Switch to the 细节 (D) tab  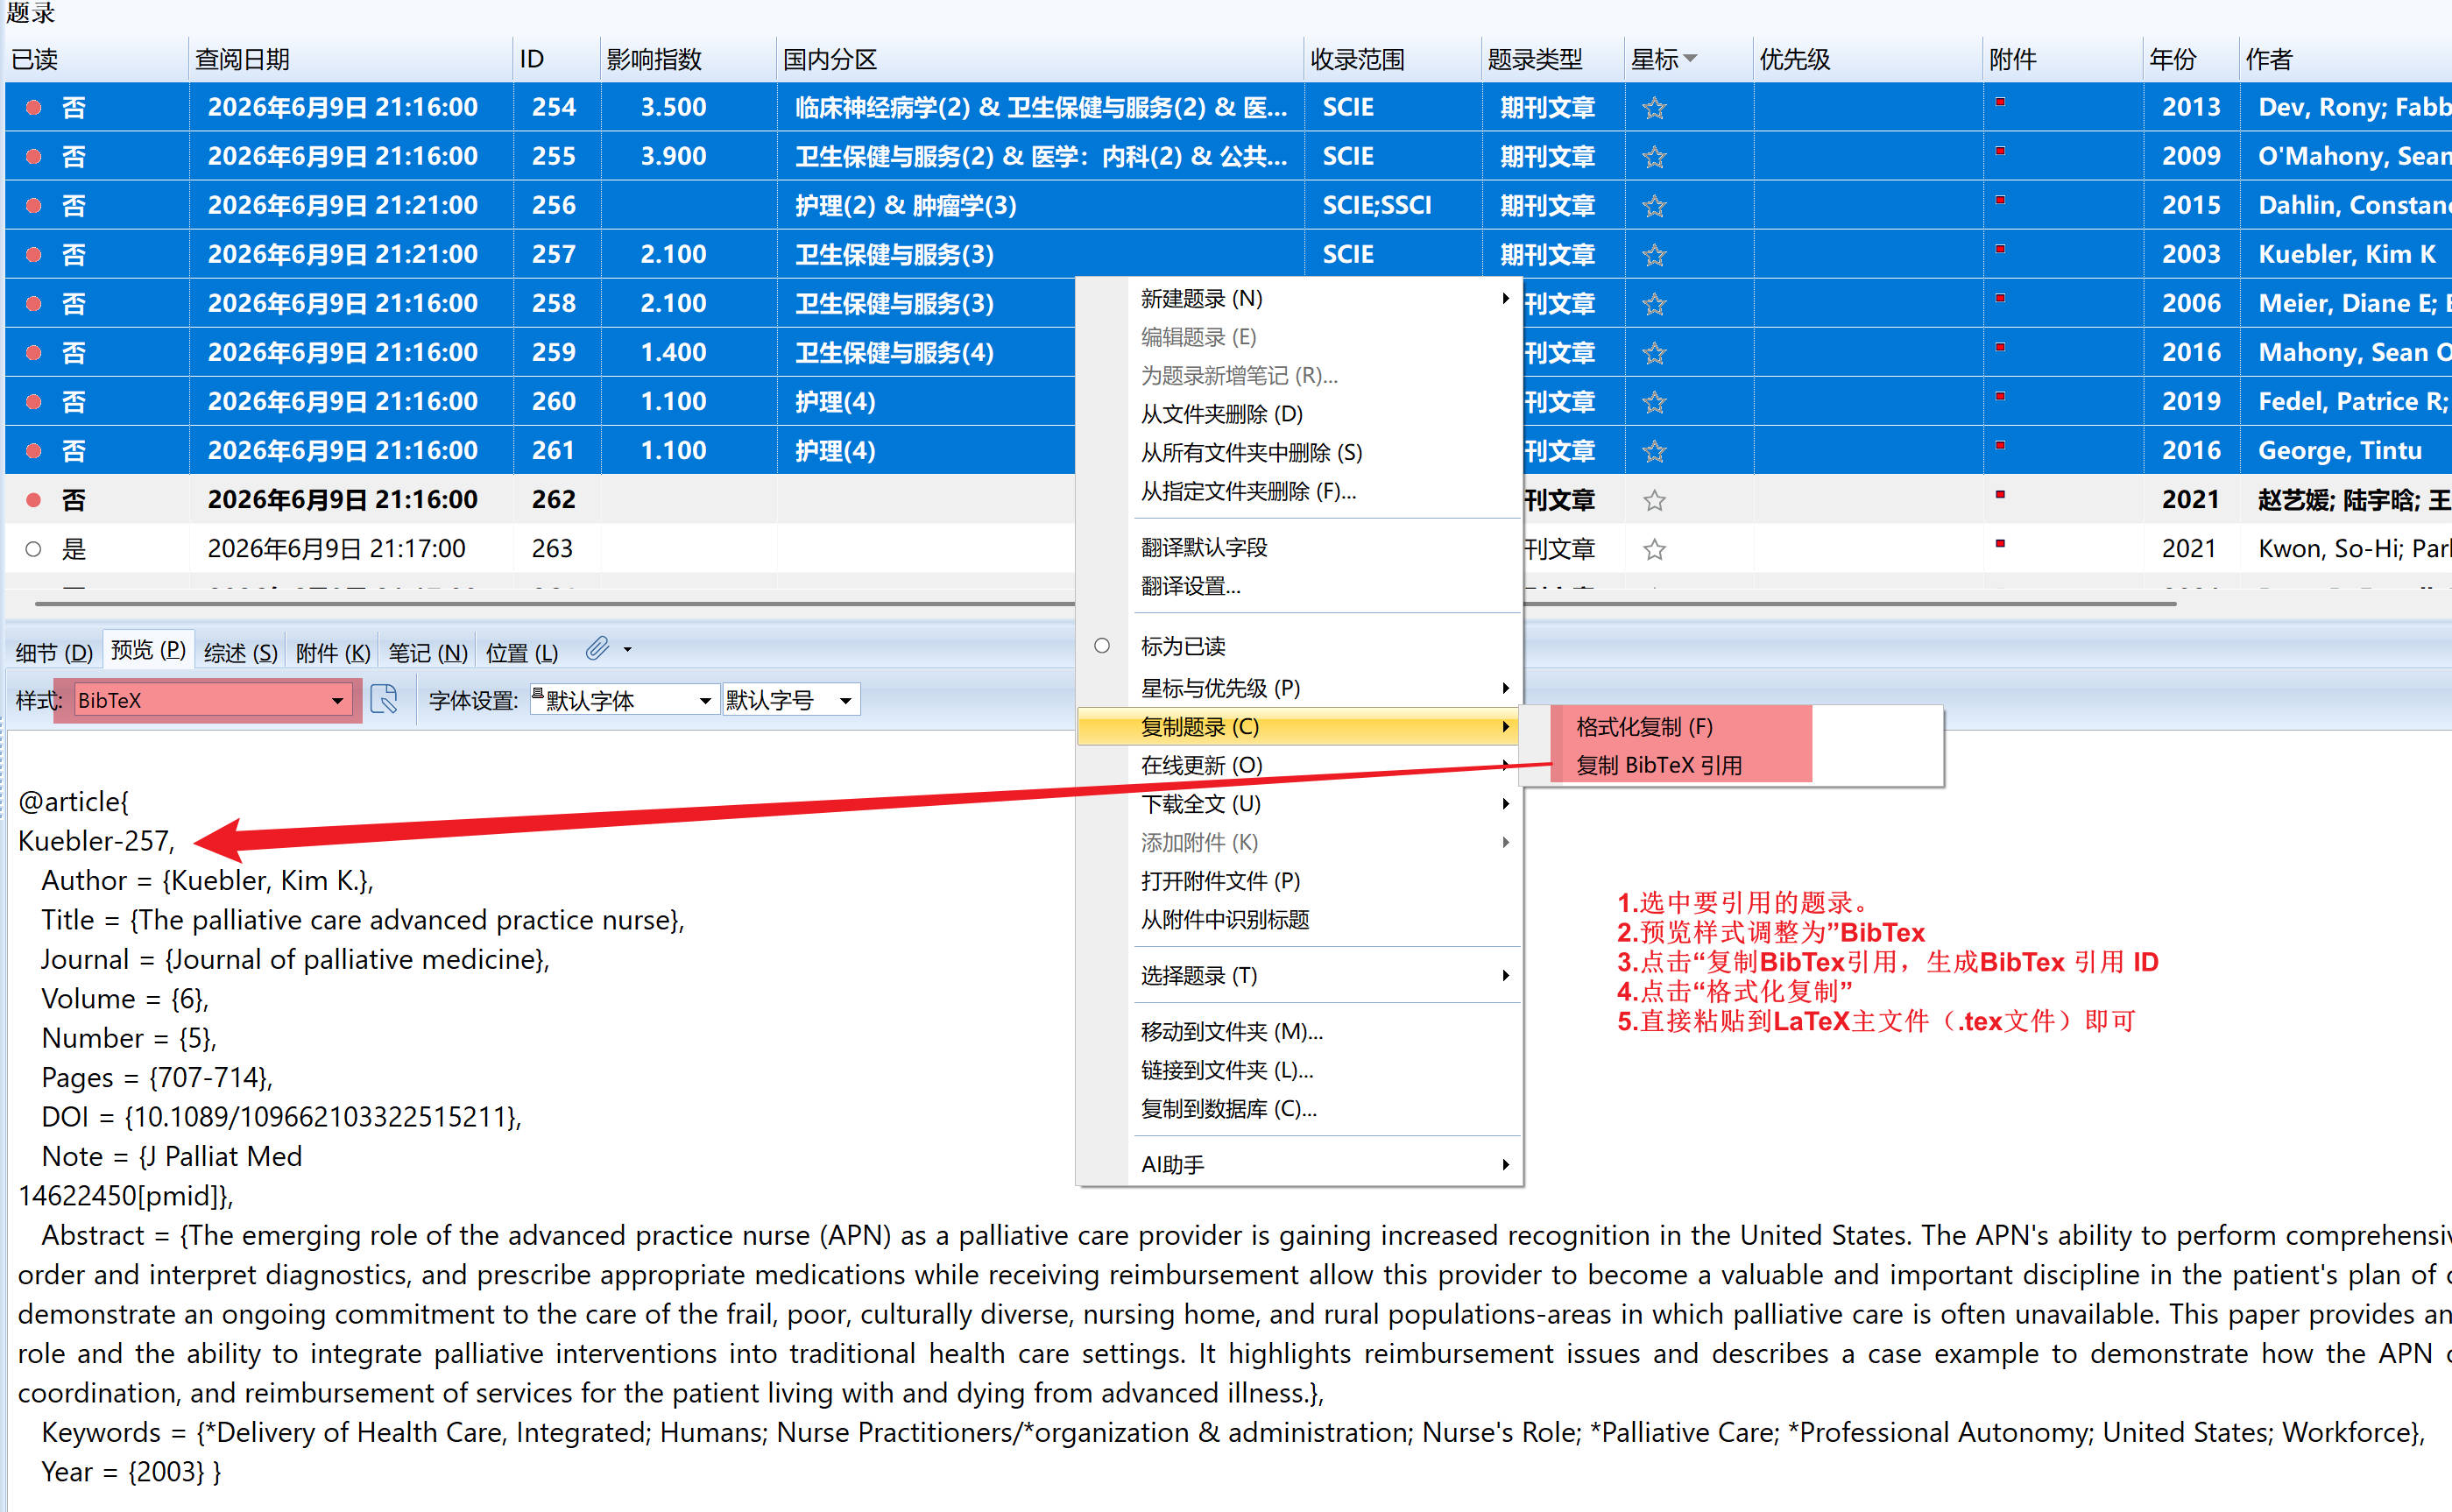[54, 653]
